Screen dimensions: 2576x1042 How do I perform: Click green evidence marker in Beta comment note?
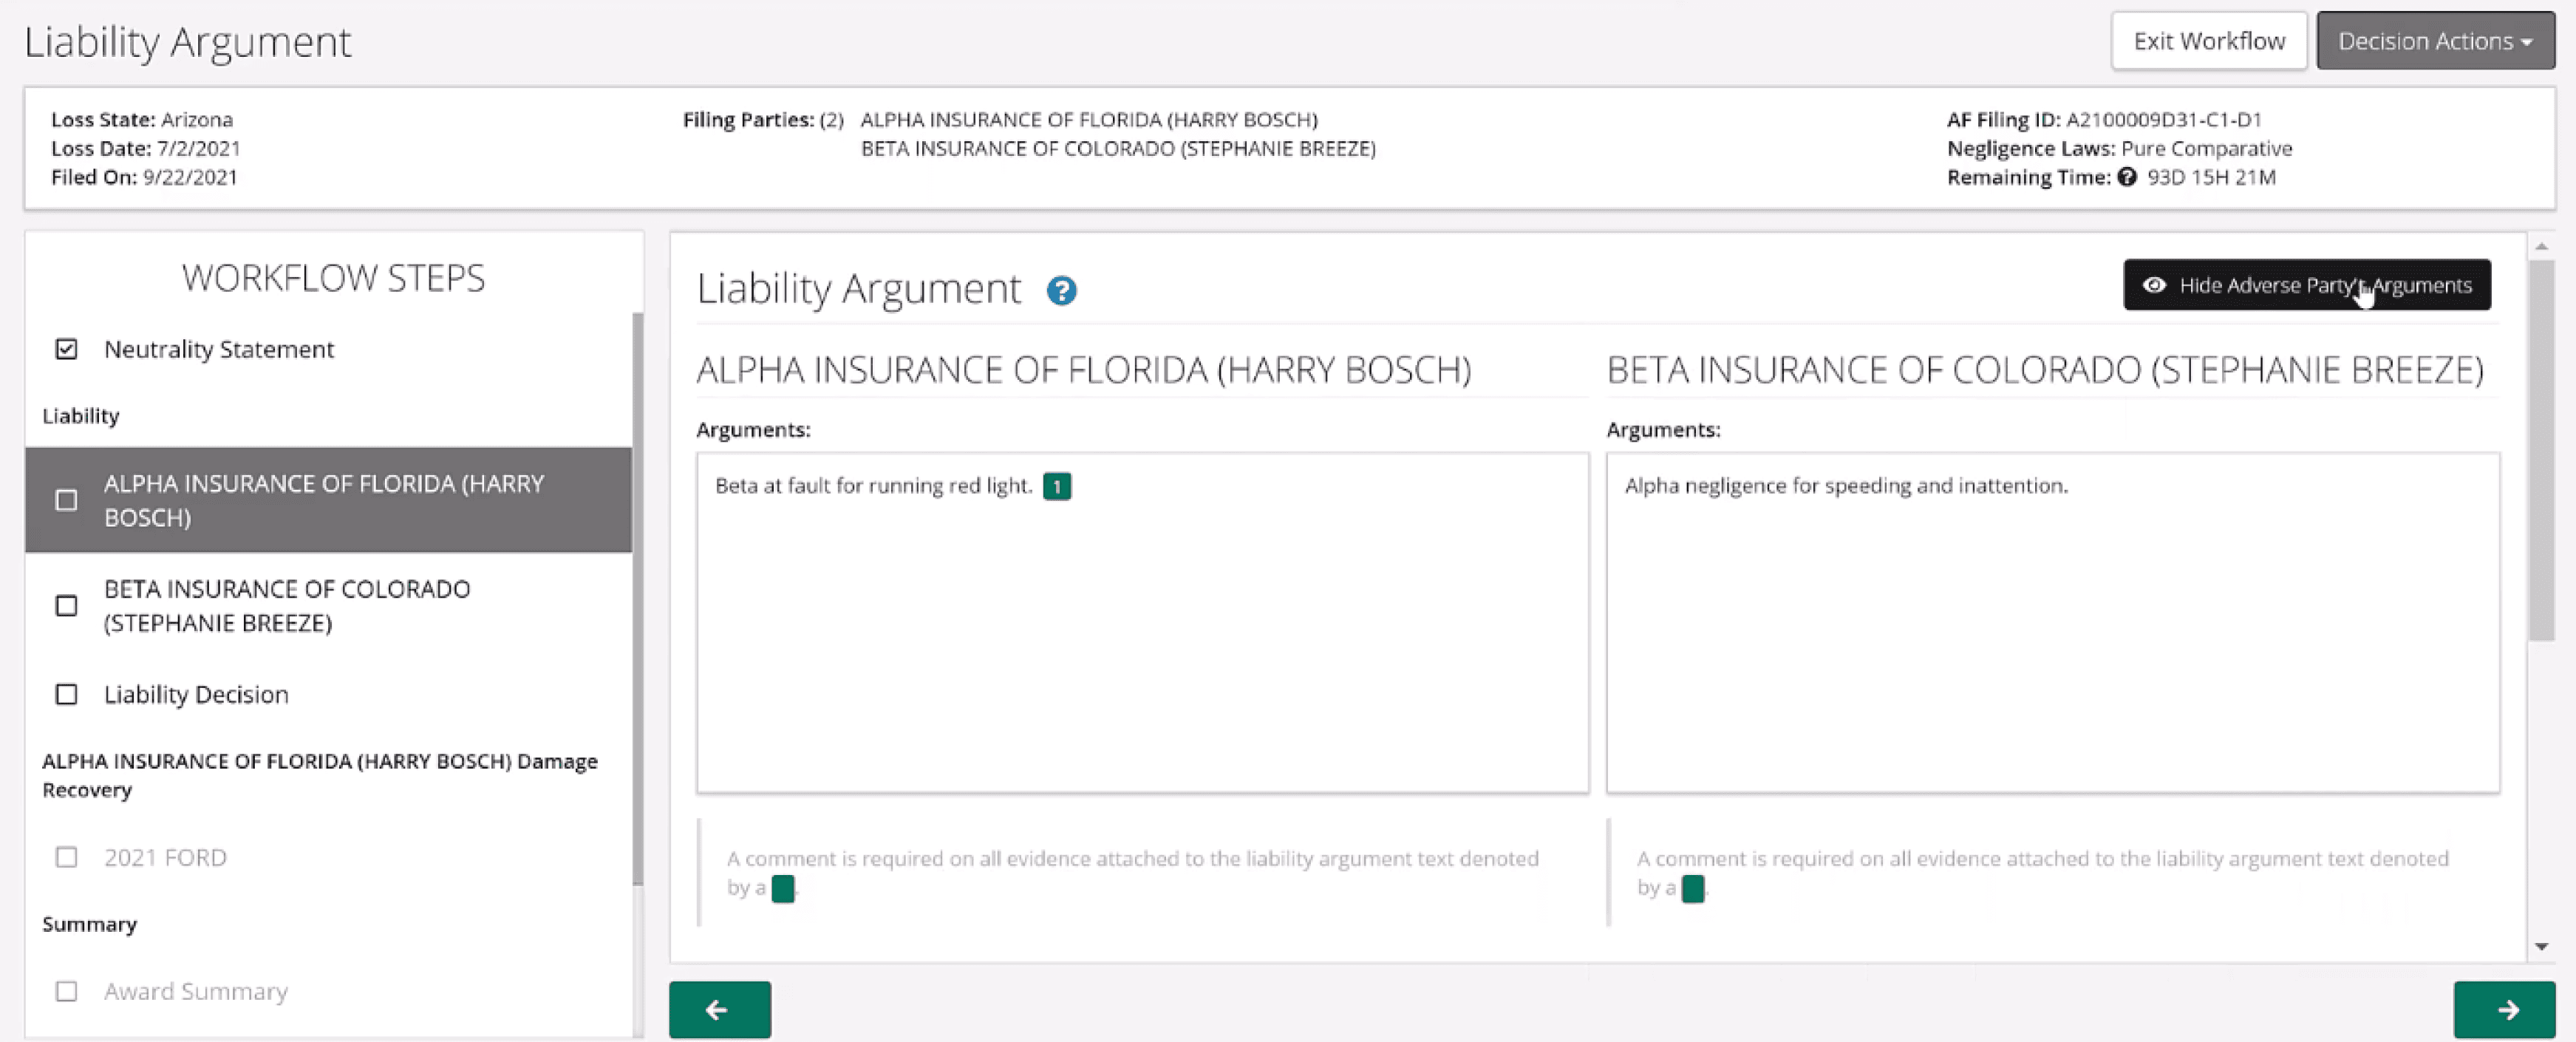(1692, 888)
